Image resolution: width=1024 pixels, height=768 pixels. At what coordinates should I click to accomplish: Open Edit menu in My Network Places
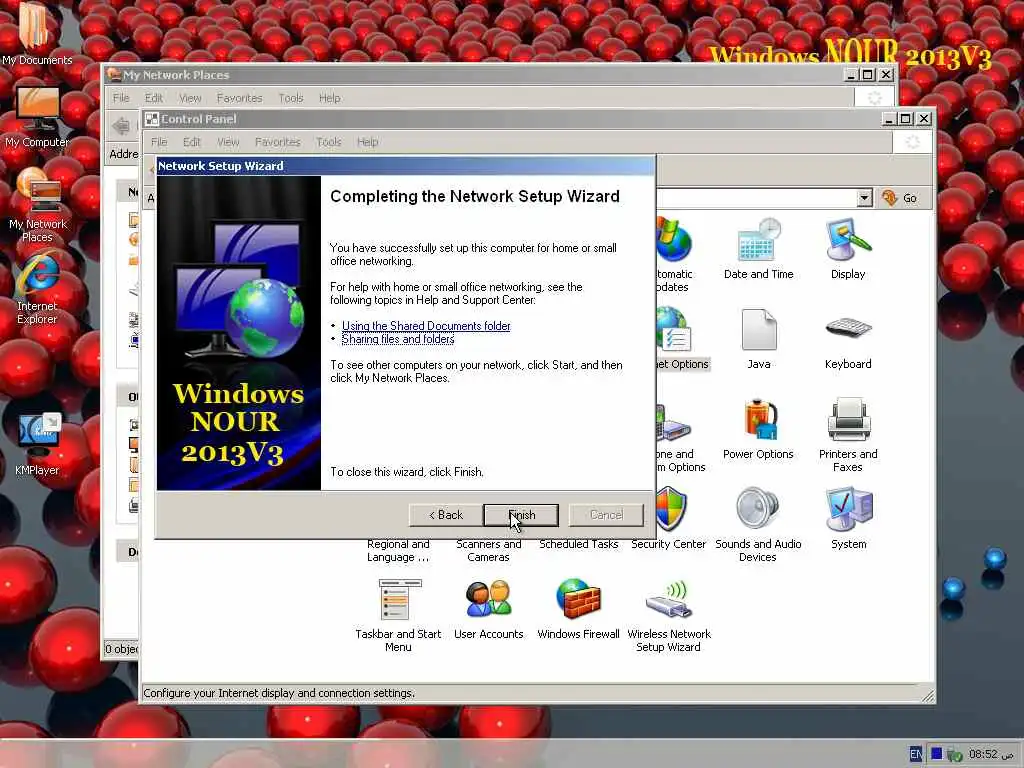tap(153, 98)
